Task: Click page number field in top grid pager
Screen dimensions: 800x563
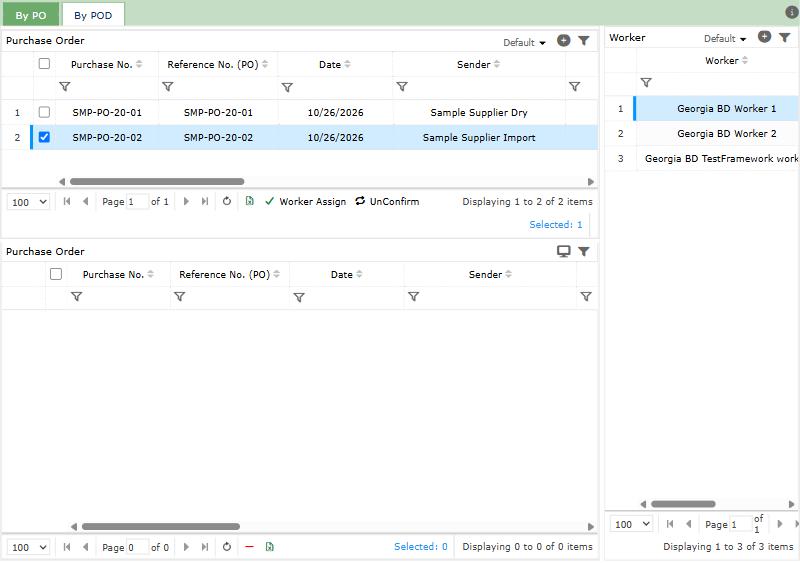Action: [137, 202]
